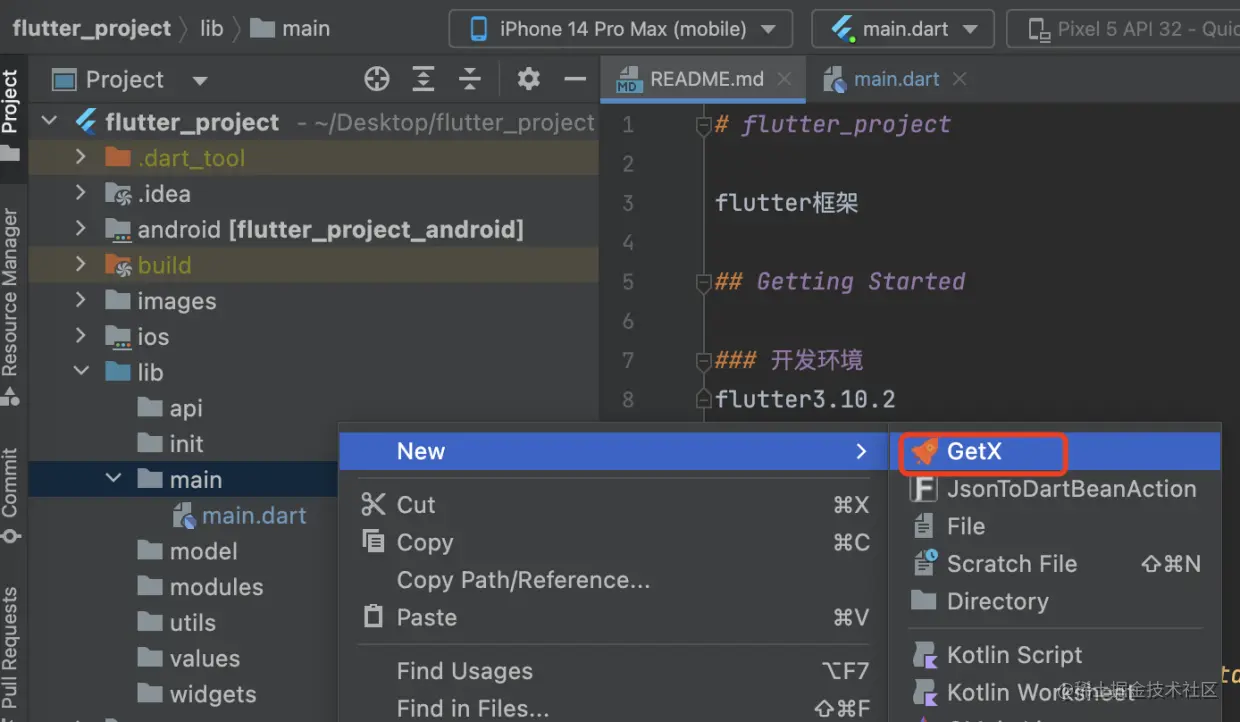Click the Kotlin Script icon
The height and width of the screenshot is (722, 1240).
(925, 655)
